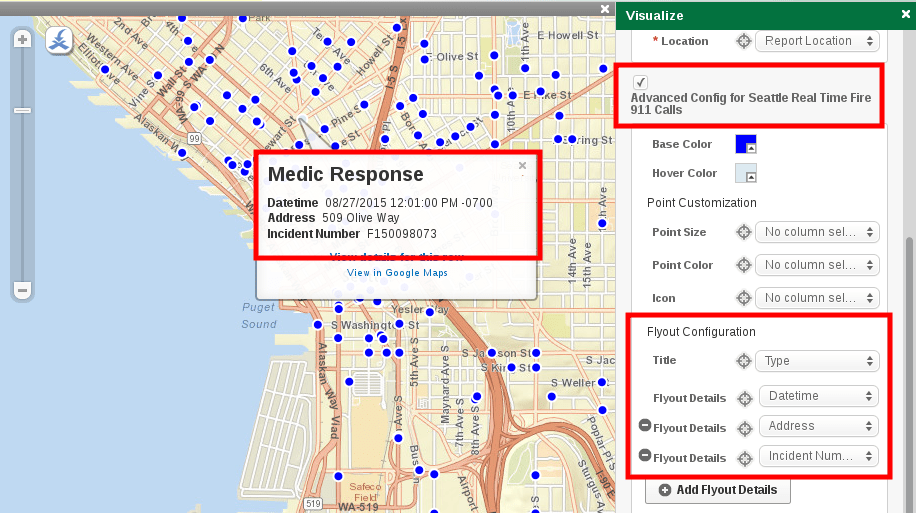This screenshot has width=916, height=513.
Task: Close the map pane with top X
Action: tap(605, 9)
